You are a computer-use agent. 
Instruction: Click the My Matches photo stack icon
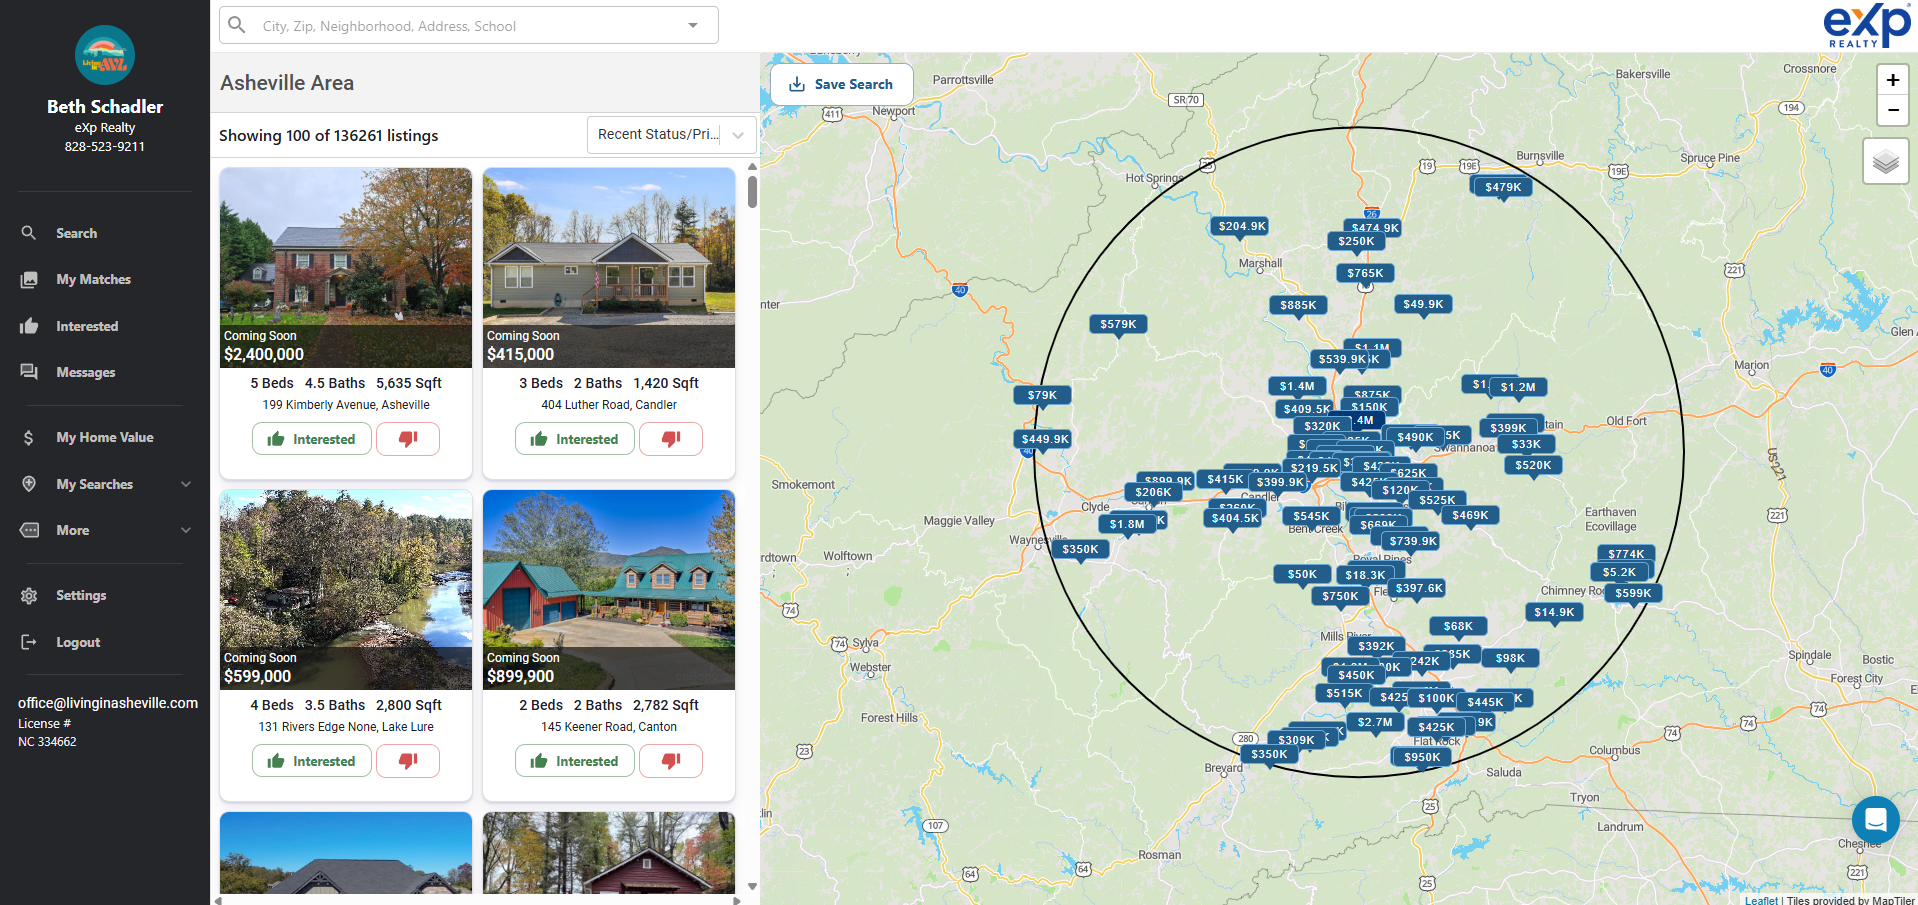point(29,280)
